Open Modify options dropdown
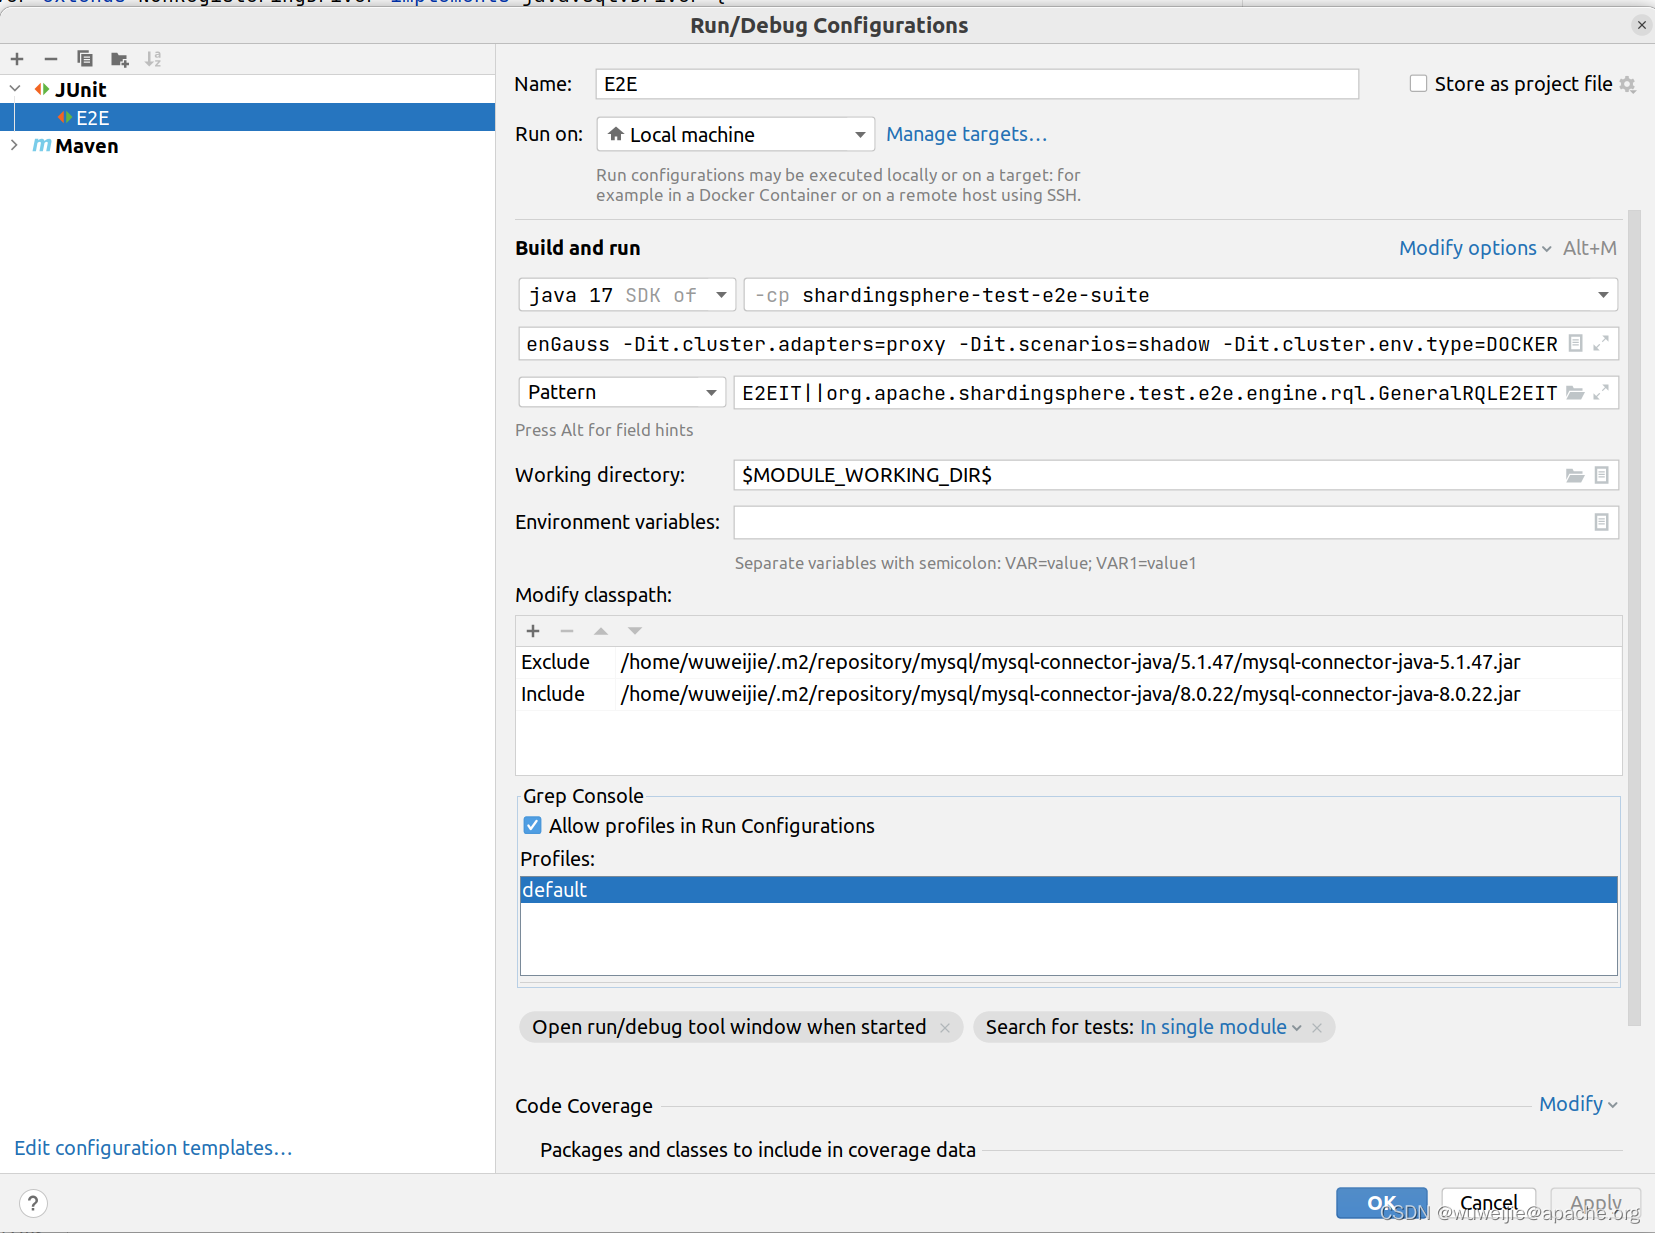This screenshot has width=1655, height=1233. 1475,248
